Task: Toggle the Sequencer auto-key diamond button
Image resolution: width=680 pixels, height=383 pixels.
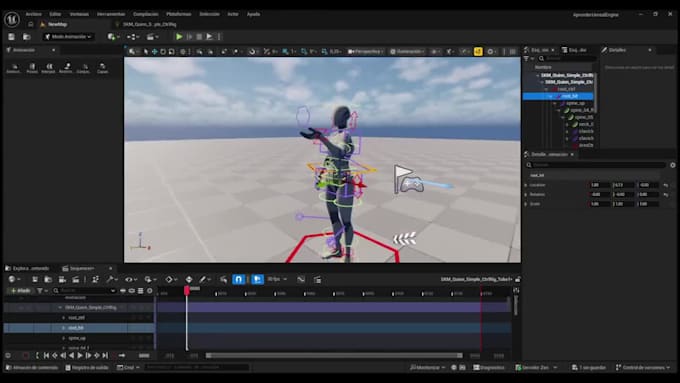Action: pos(189,280)
